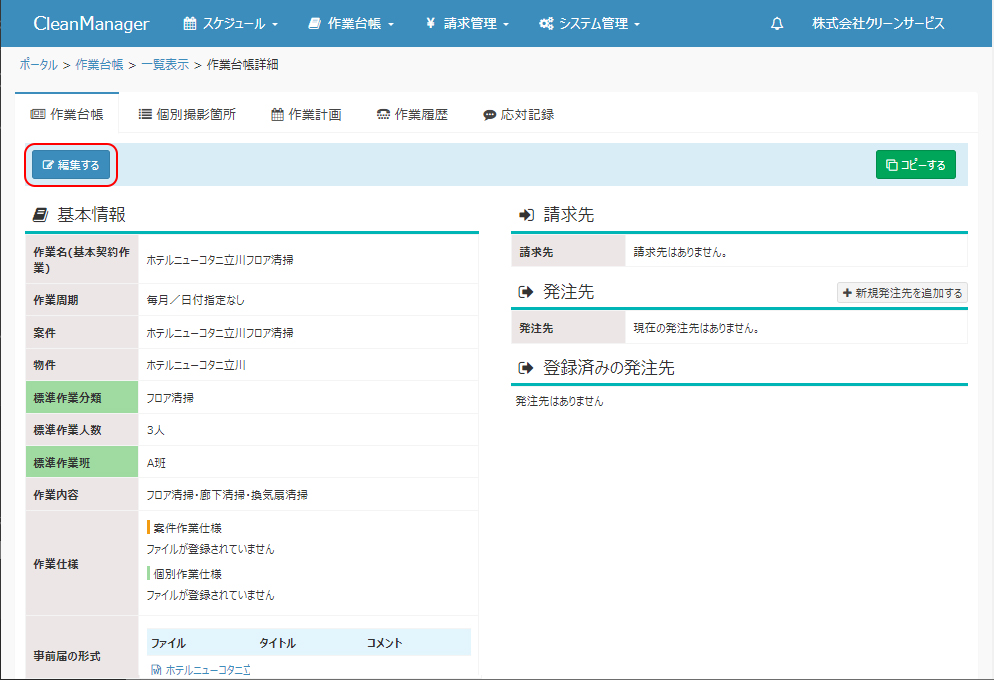Open the 作業計画 tab
994x680 pixels.
306,115
